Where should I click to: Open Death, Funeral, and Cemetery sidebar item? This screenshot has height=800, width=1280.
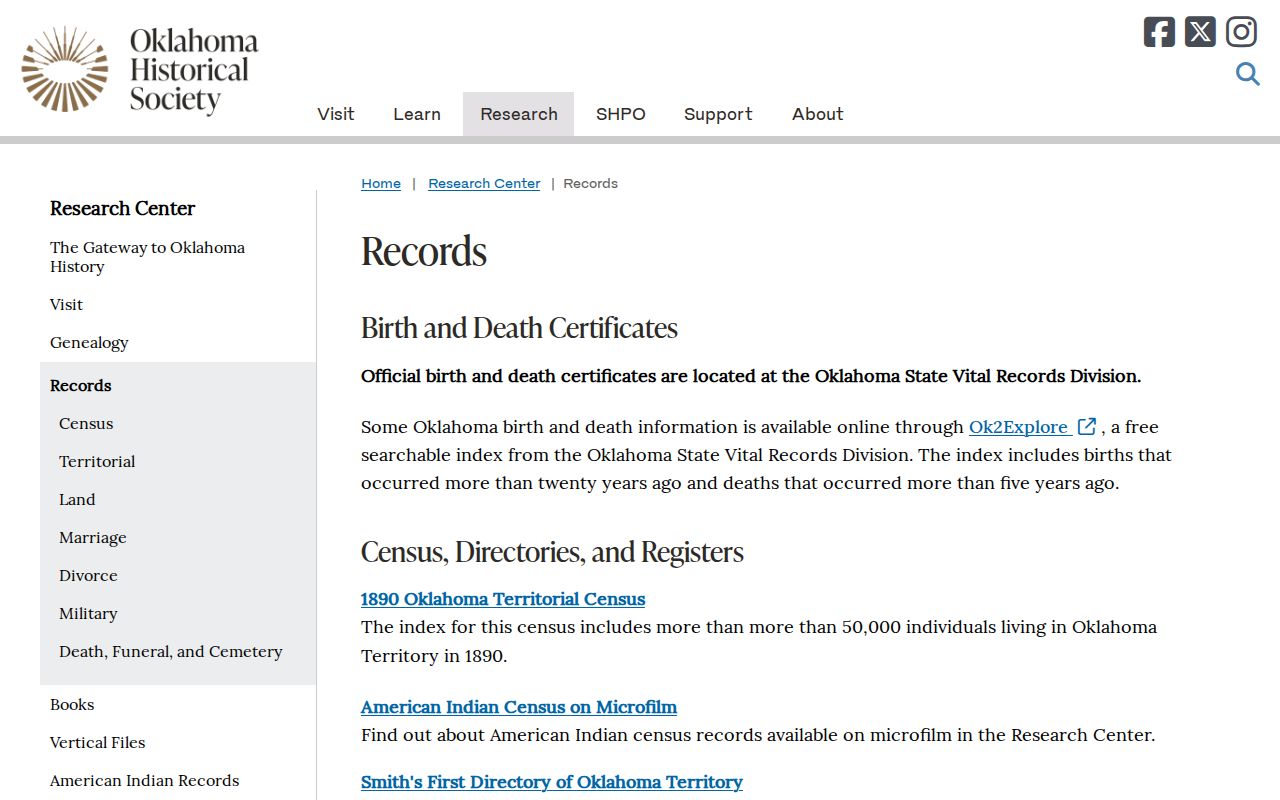coord(171,652)
